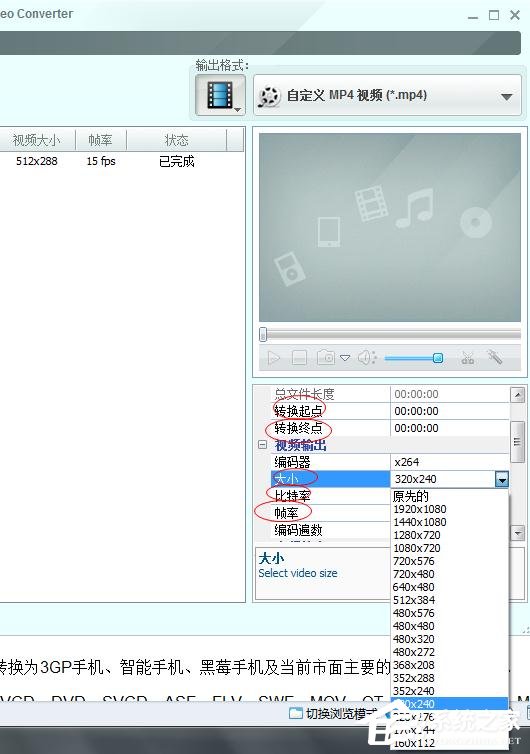
Task: Choose 480x576 in the size list
Action: click(449, 613)
